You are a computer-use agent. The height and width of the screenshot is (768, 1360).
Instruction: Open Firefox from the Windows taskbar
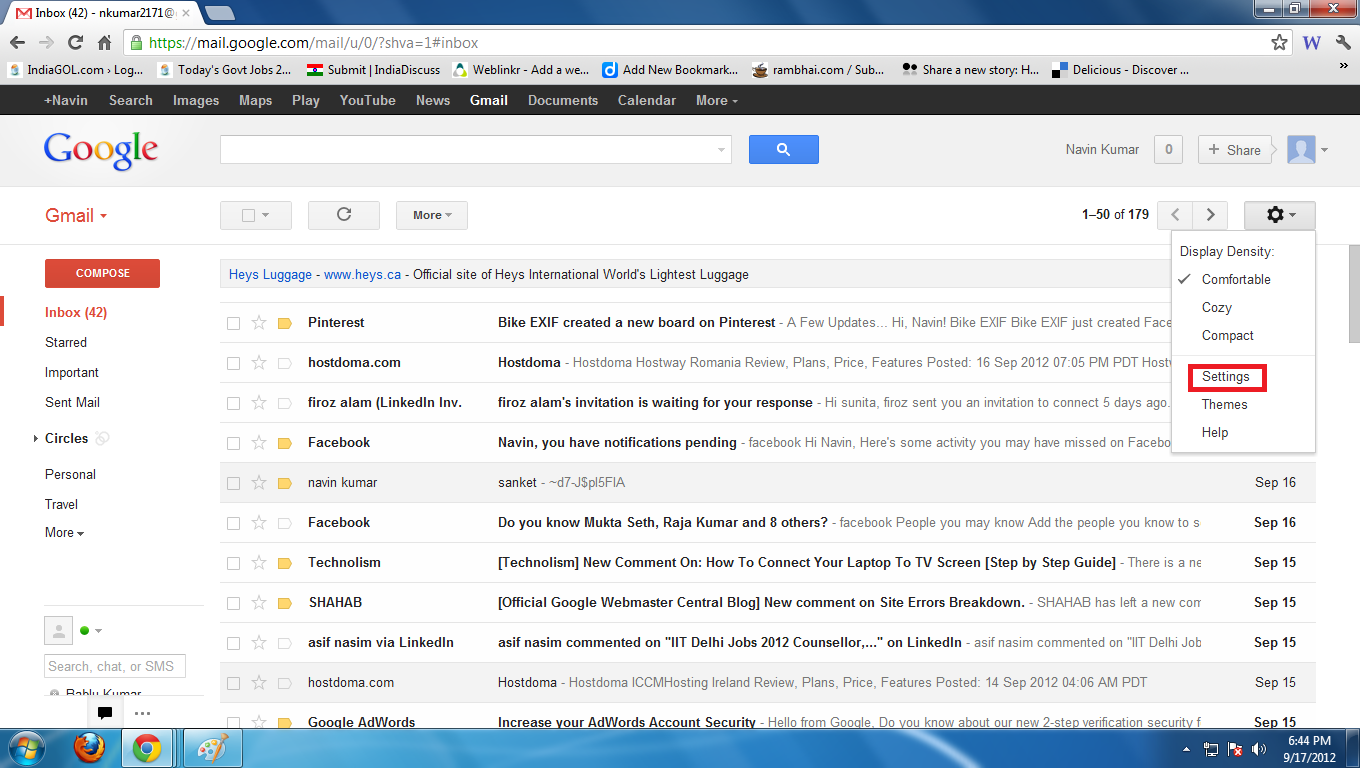click(90, 748)
